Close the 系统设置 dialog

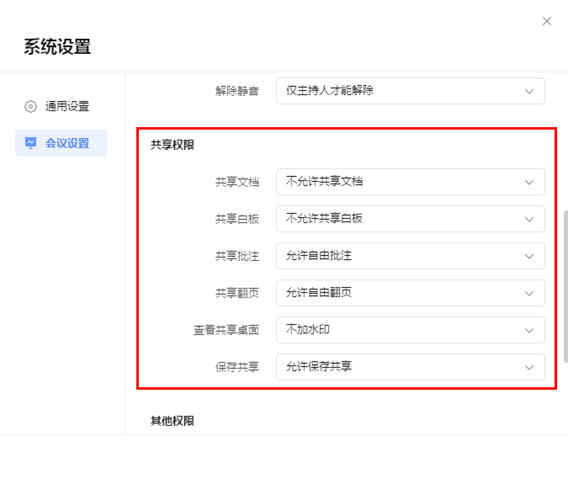point(547,21)
